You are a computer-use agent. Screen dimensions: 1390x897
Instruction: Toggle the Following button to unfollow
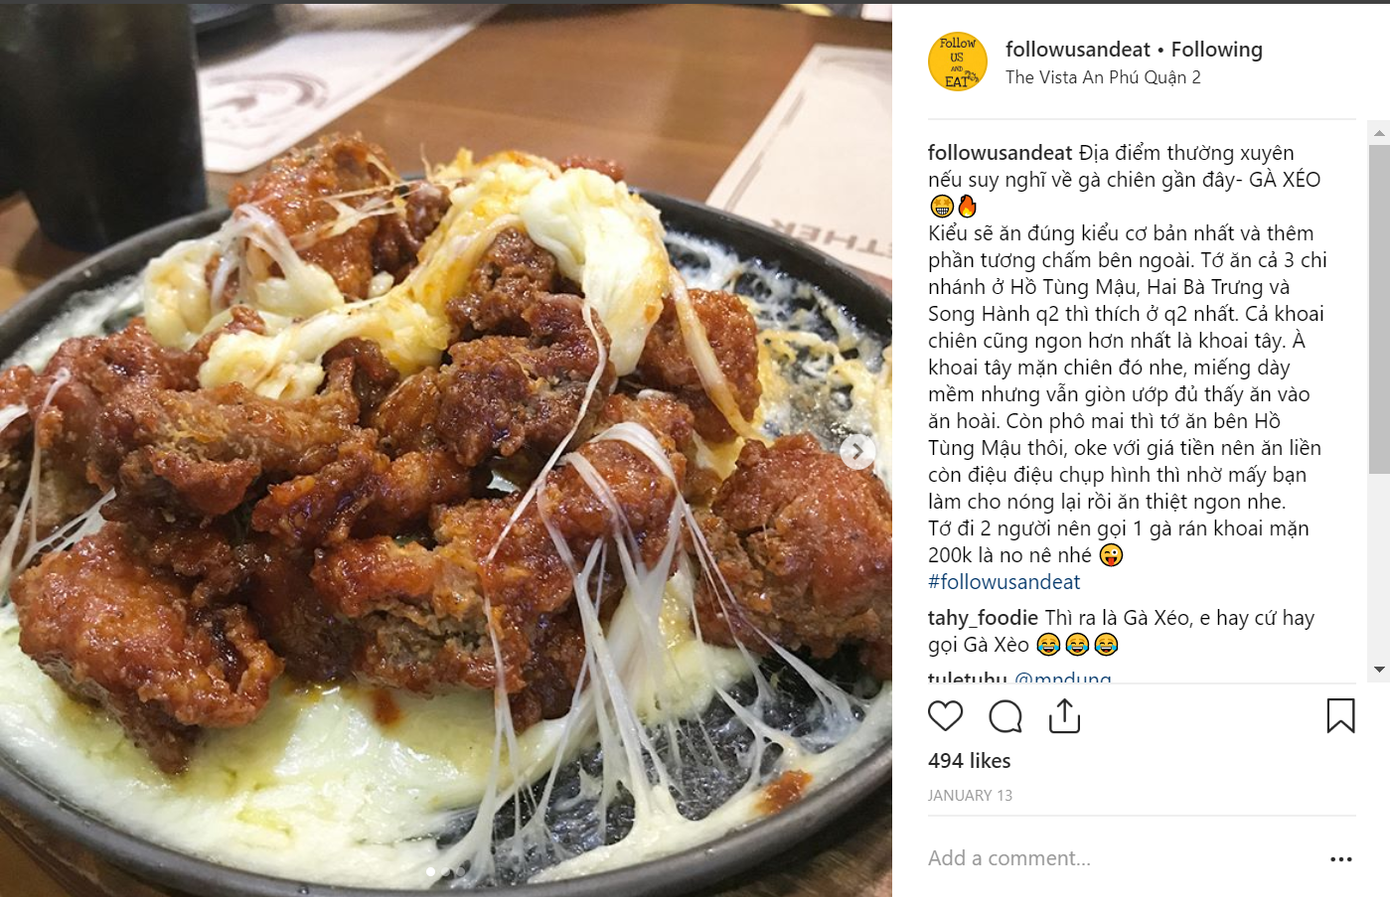point(1217,49)
